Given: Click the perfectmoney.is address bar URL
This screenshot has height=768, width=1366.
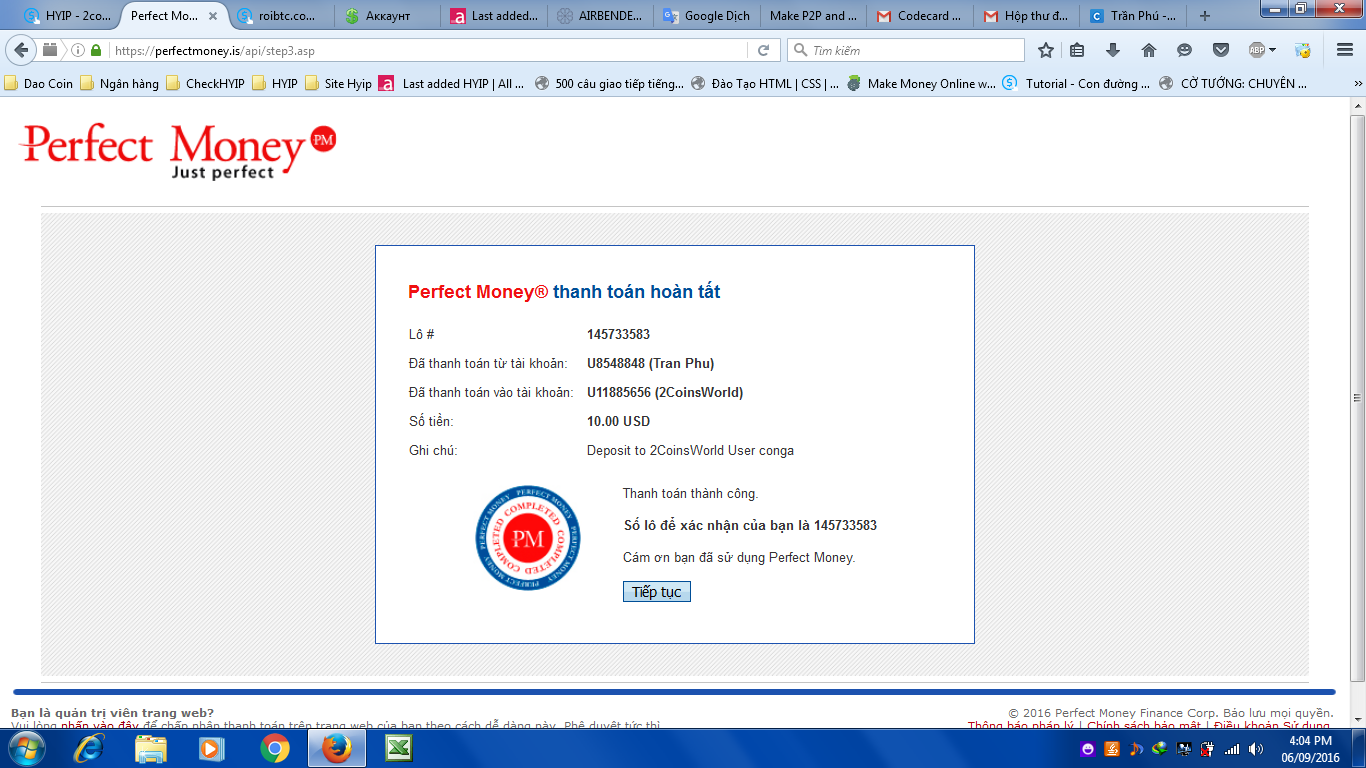Looking at the screenshot, I should (x=215, y=50).
